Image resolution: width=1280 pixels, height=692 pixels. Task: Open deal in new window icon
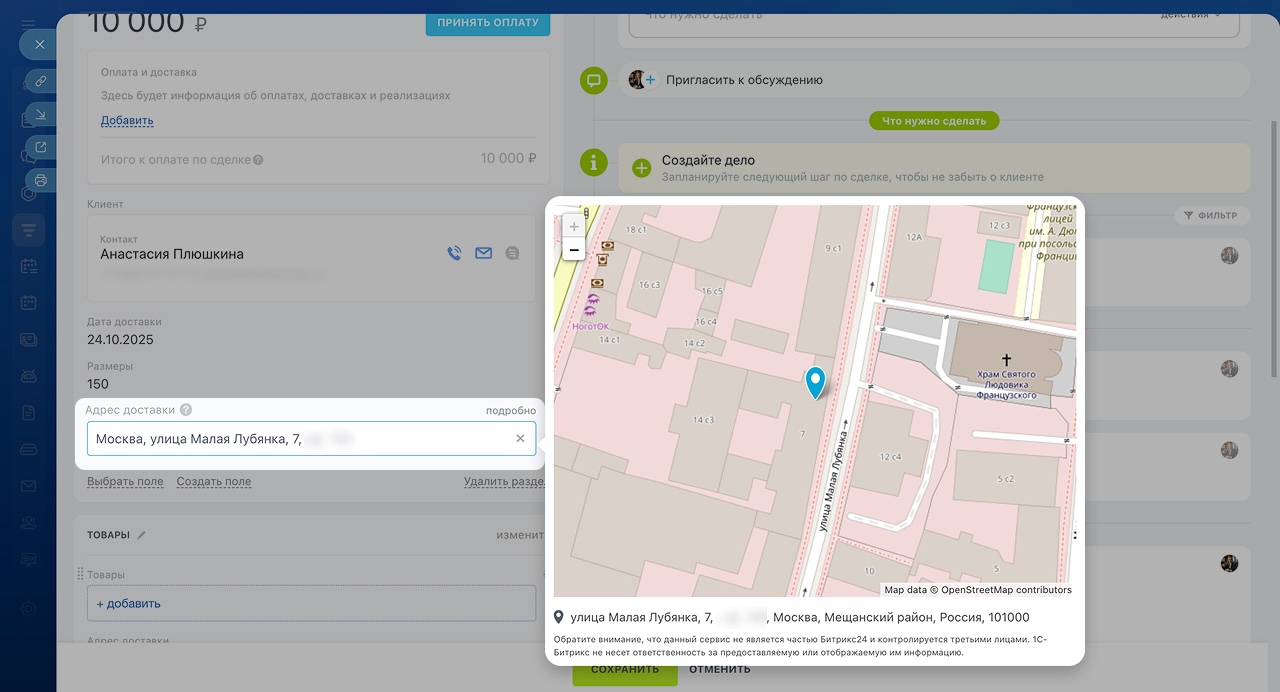40,147
